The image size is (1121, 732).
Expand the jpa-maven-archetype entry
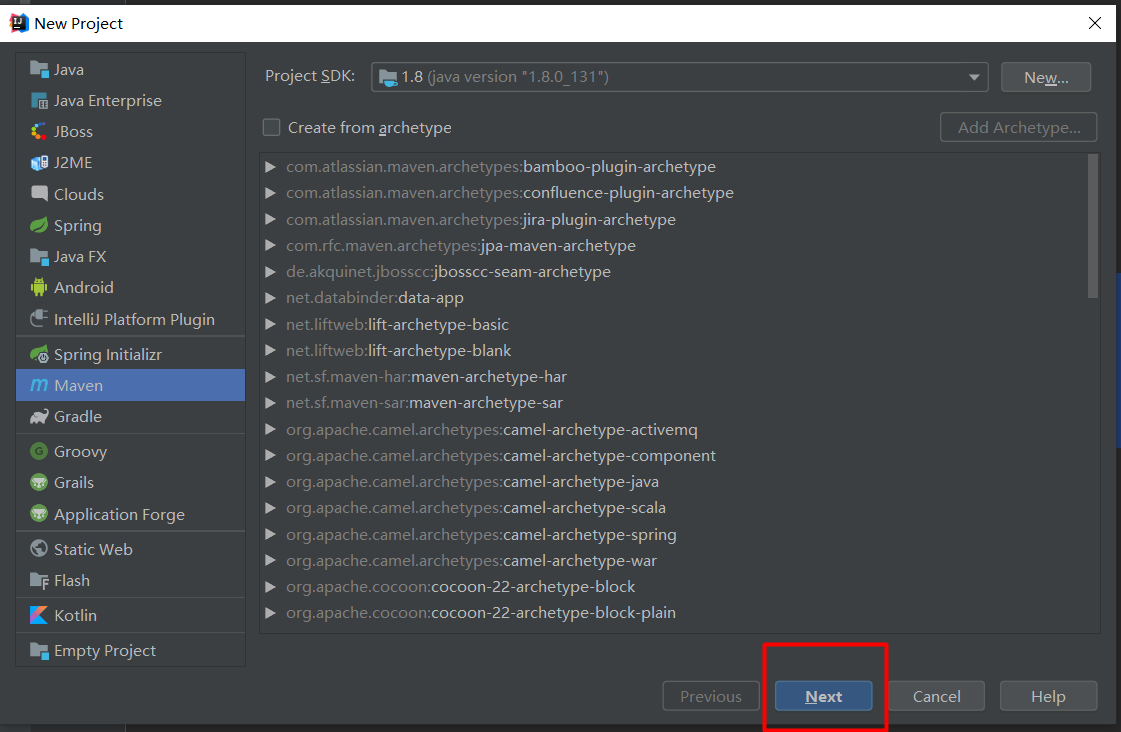click(x=270, y=245)
